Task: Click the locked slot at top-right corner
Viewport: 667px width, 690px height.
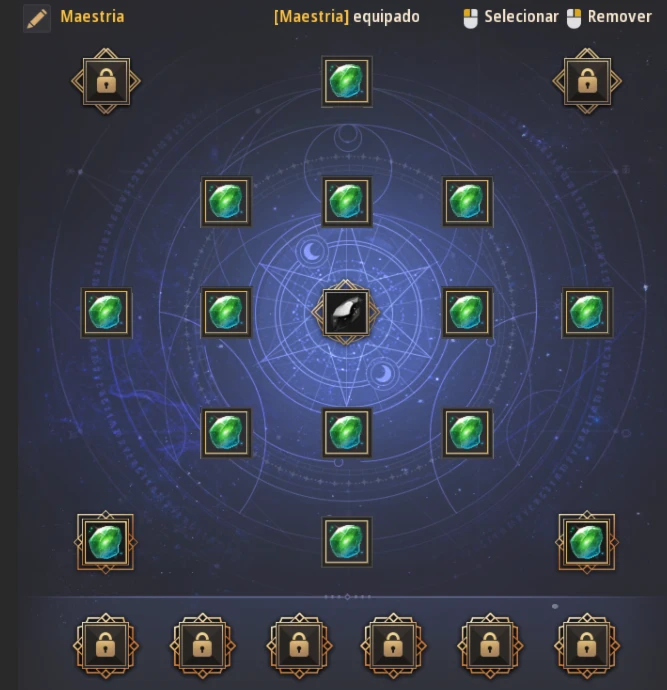Action: 587,81
